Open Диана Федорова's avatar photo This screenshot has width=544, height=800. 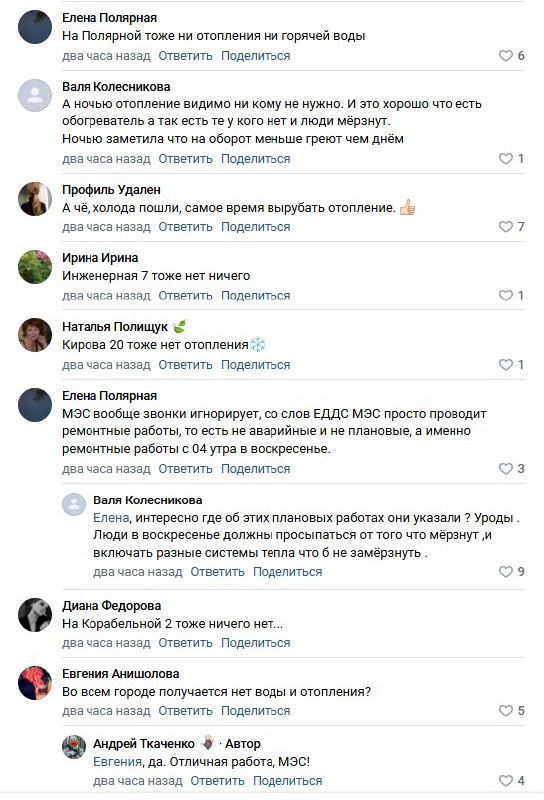pos(35,615)
